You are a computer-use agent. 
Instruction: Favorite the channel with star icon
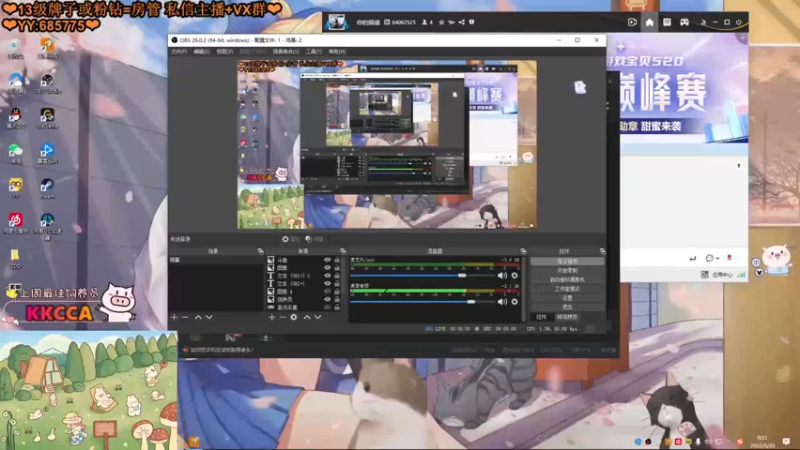click(442, 22)
